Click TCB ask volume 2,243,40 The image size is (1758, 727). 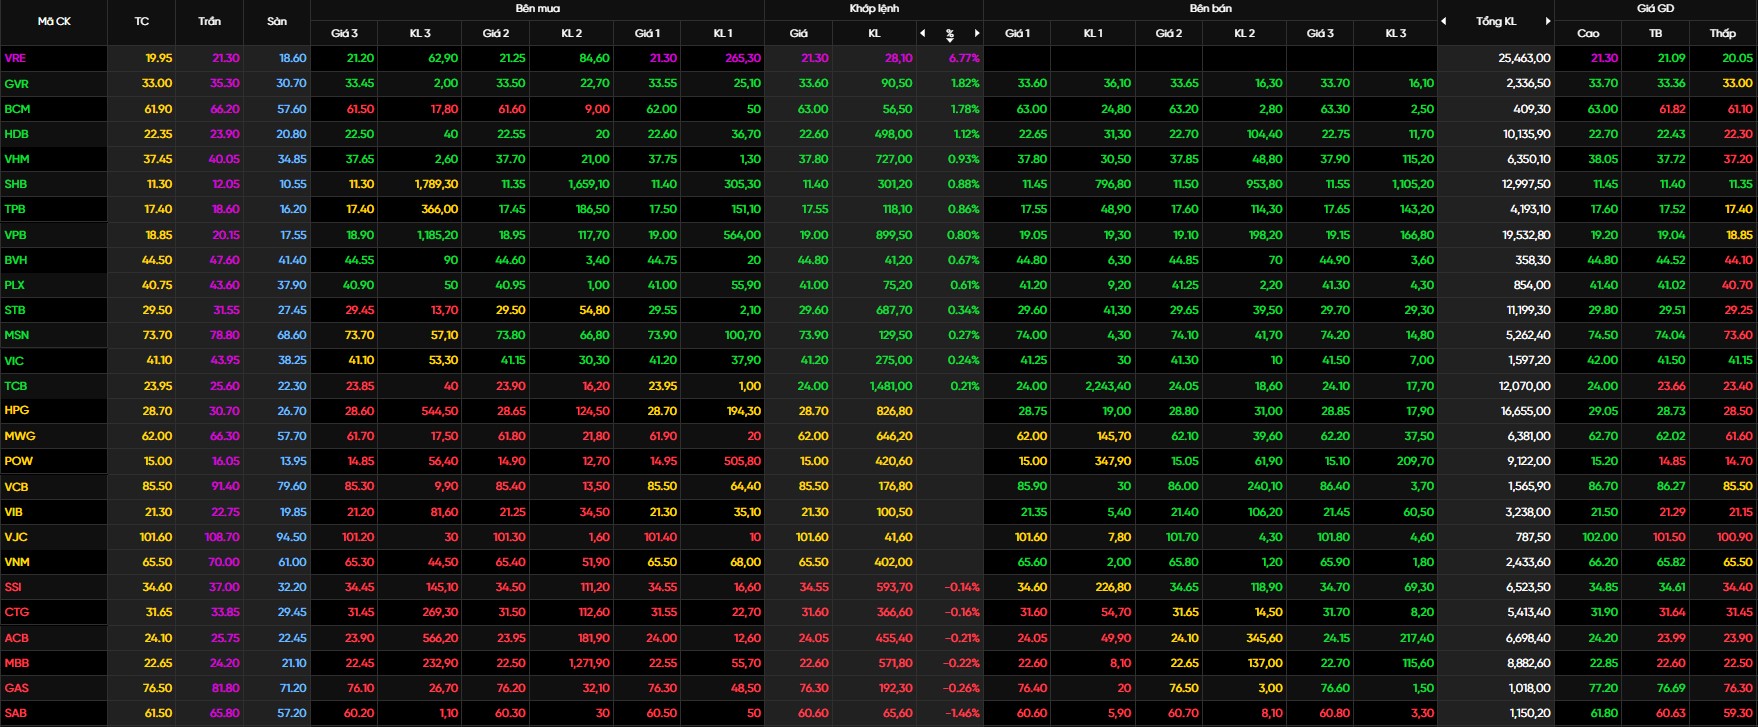pos(1108,385)
